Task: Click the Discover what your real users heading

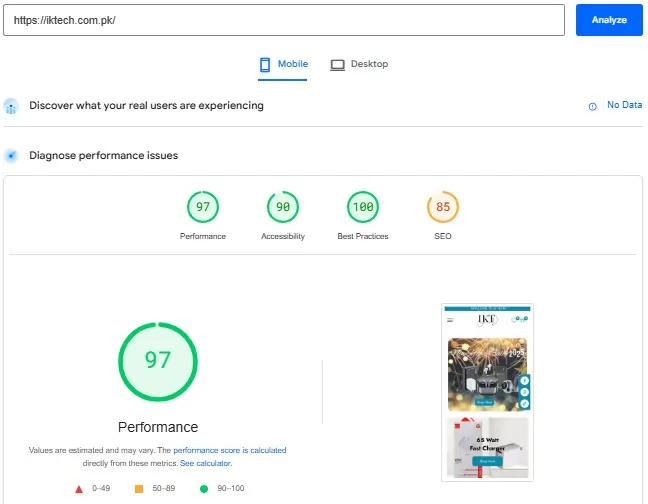Action: click(146, 106)
